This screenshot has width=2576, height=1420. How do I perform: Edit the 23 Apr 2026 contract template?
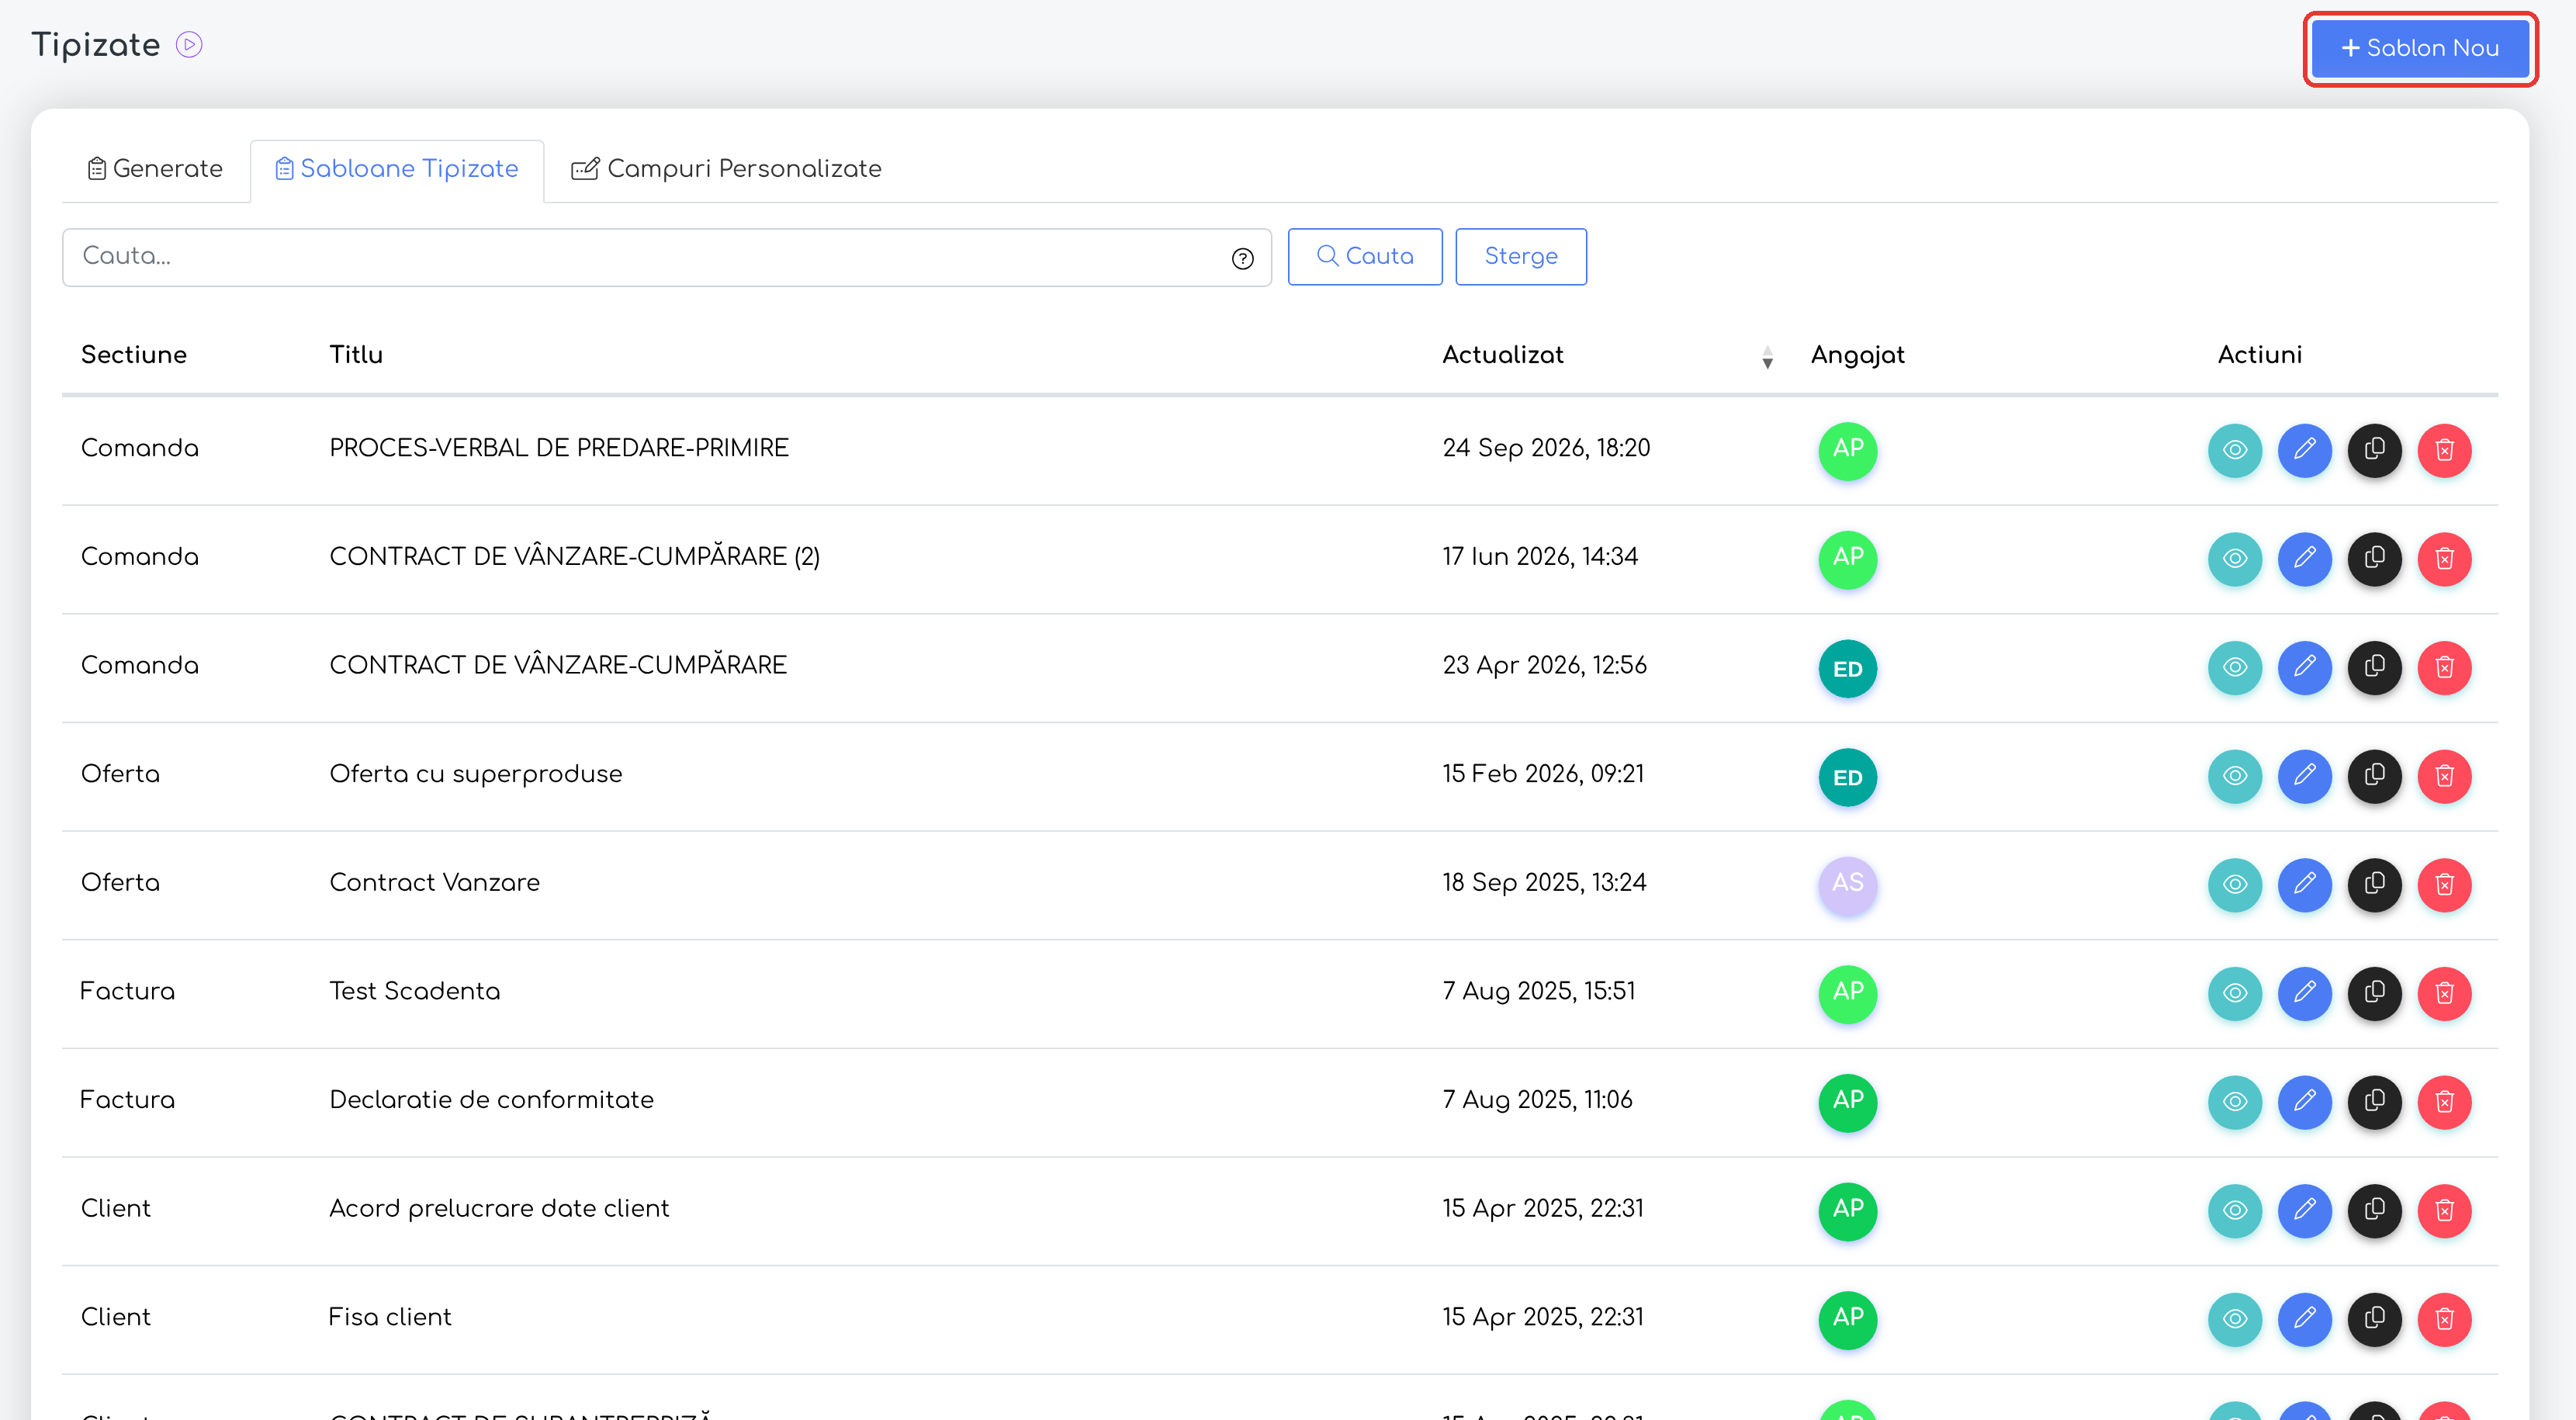(x=2304, y=668)
